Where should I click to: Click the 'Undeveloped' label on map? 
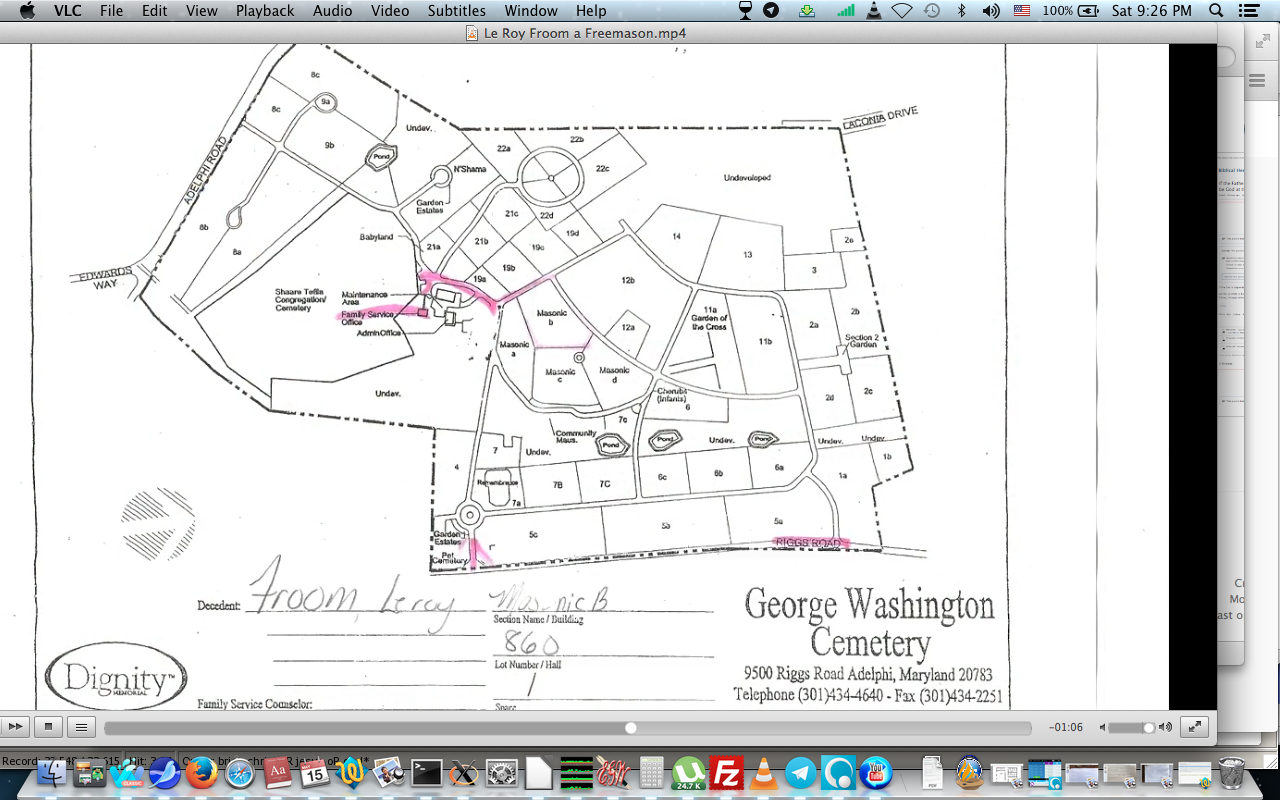(x=747, y=178)
